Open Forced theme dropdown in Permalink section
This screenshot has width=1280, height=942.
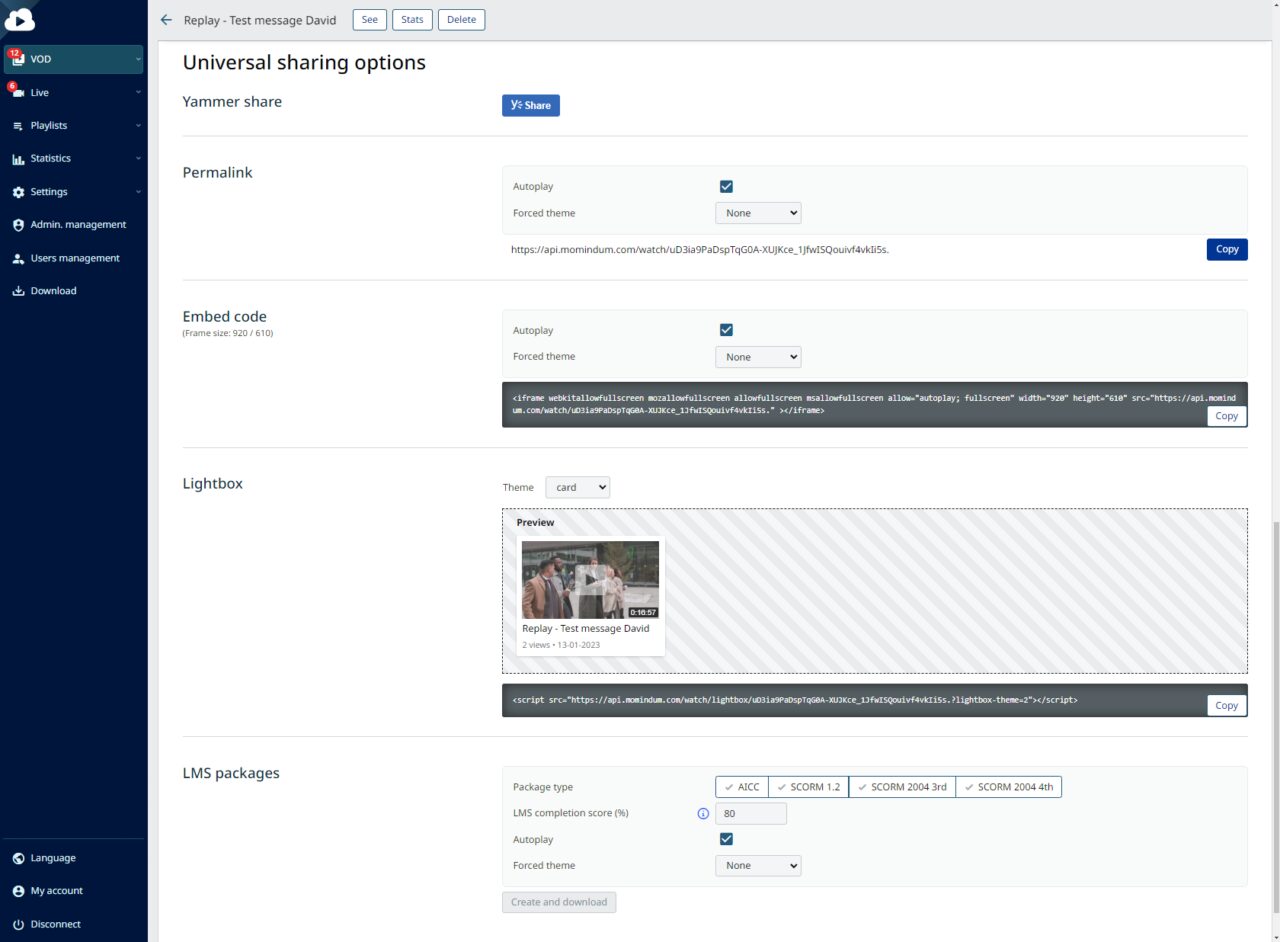(x=758, y=213)
